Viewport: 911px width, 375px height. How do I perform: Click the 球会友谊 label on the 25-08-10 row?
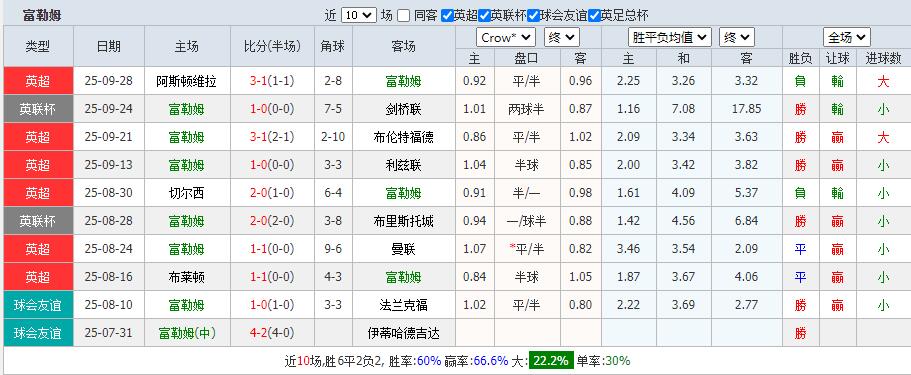click(x=38, y=305)
